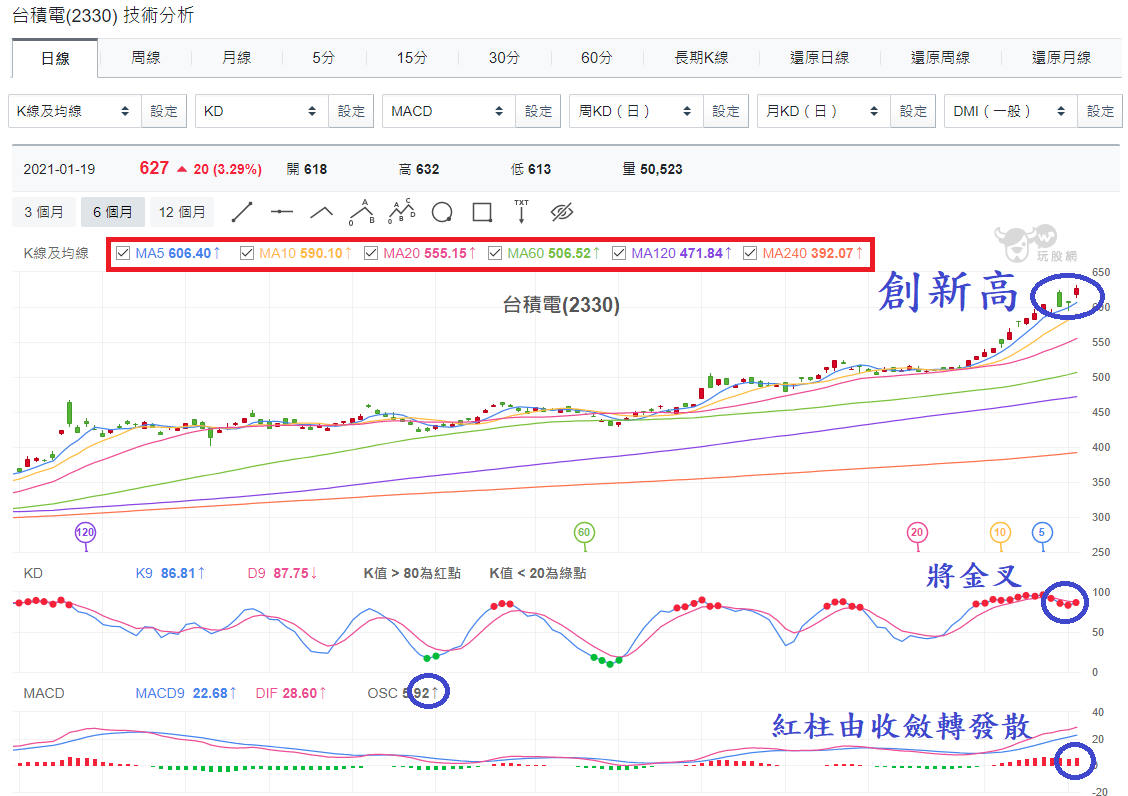
Task: Switch to the 還原月線 tab
Action: (1061, 58)
